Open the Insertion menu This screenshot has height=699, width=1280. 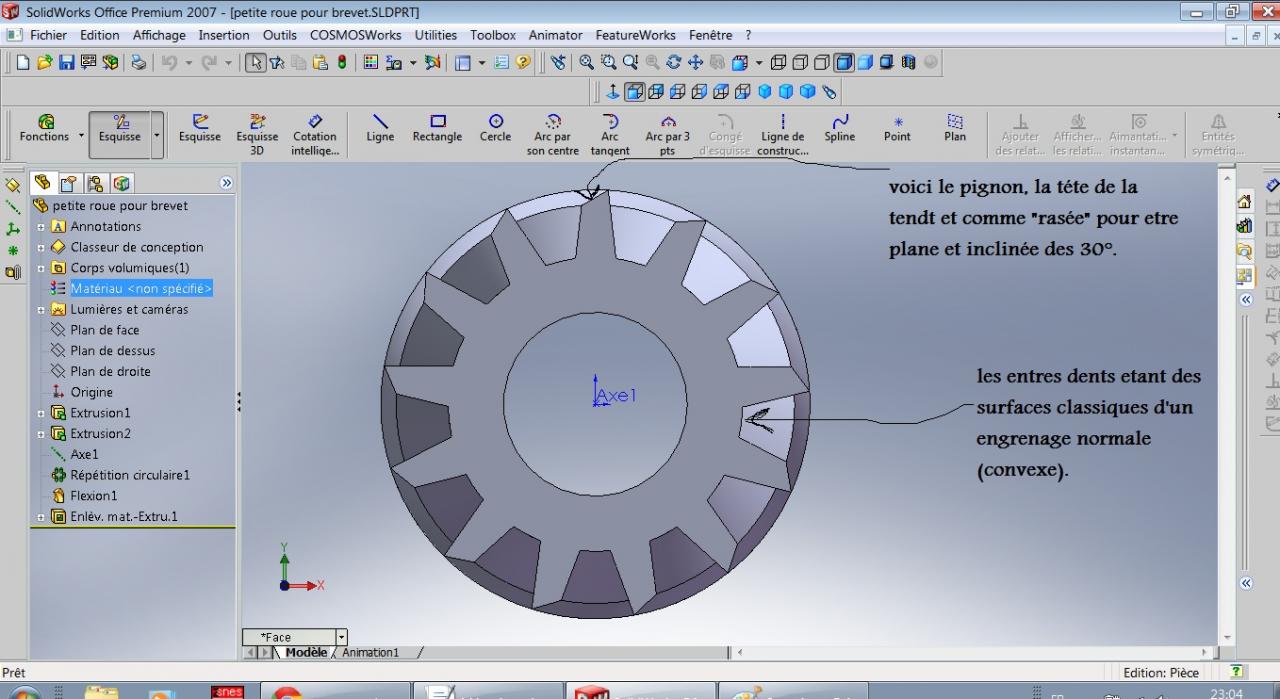click(x=224, y=35)
